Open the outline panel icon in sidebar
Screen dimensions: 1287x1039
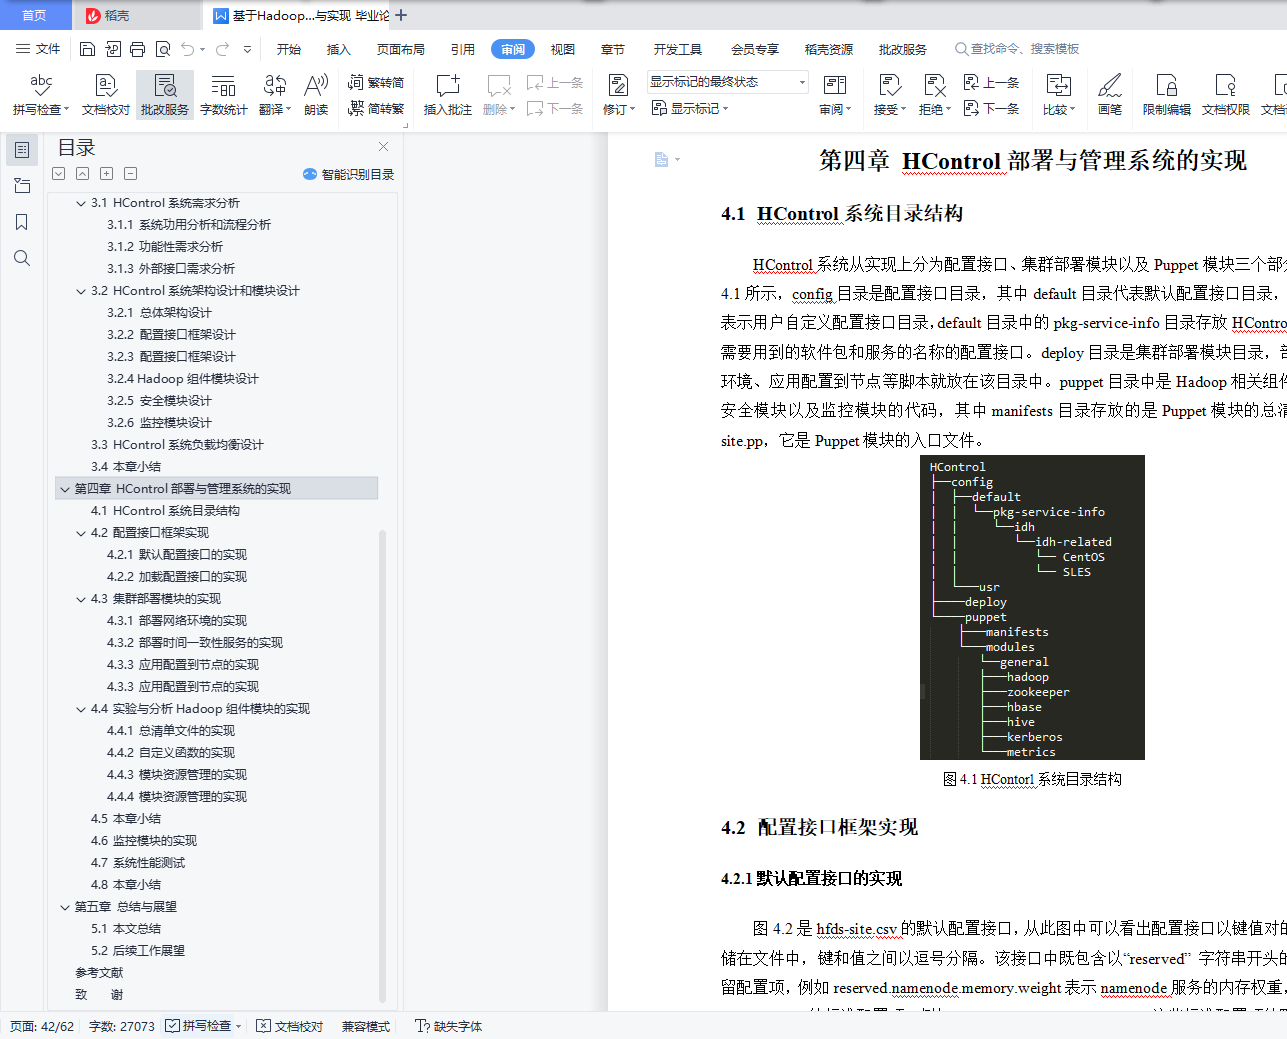pyautogui.click(x=22, y=150)
